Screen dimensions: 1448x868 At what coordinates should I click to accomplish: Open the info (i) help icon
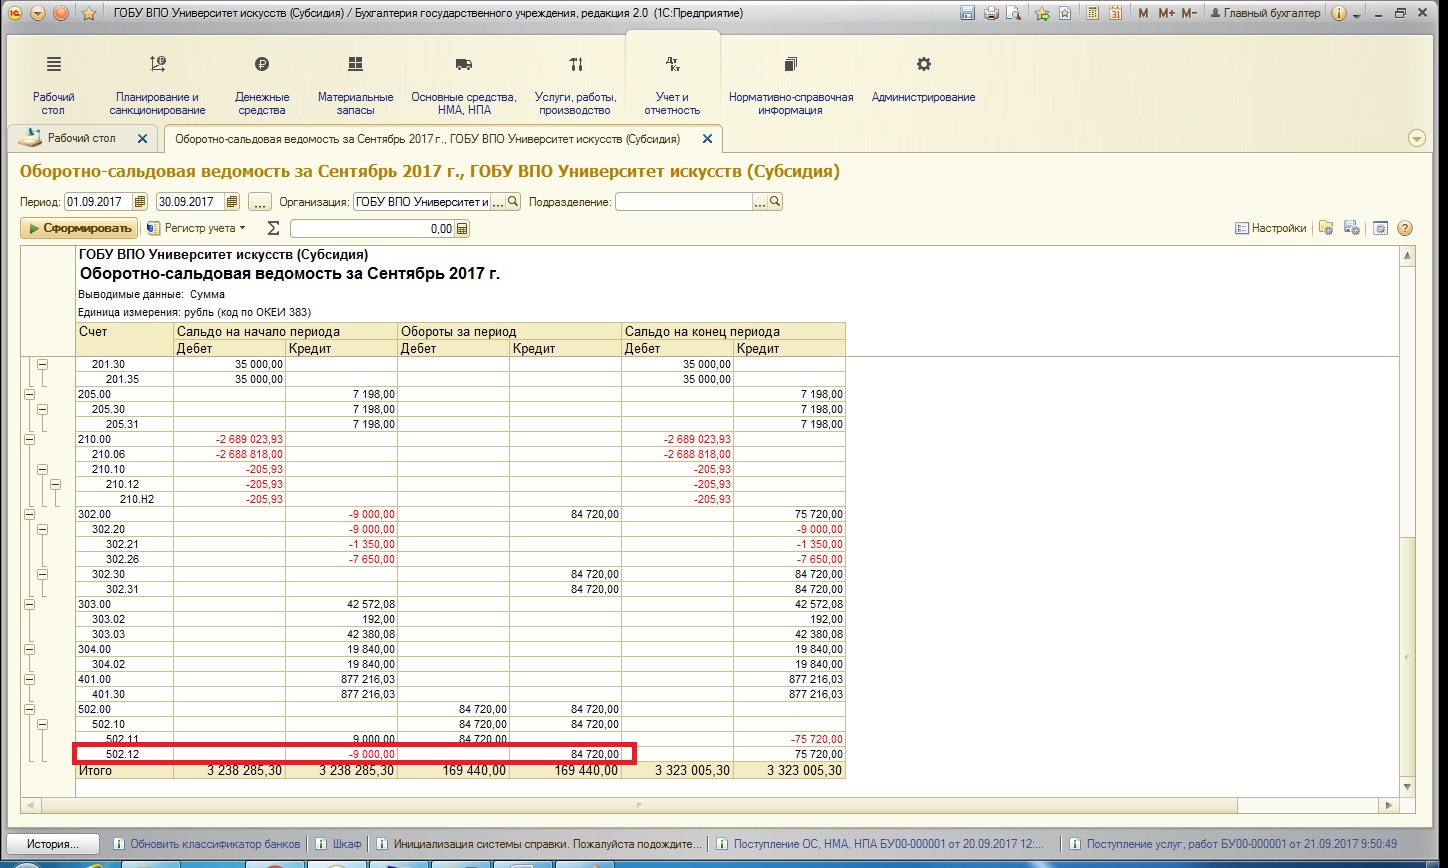point(1339,14)
